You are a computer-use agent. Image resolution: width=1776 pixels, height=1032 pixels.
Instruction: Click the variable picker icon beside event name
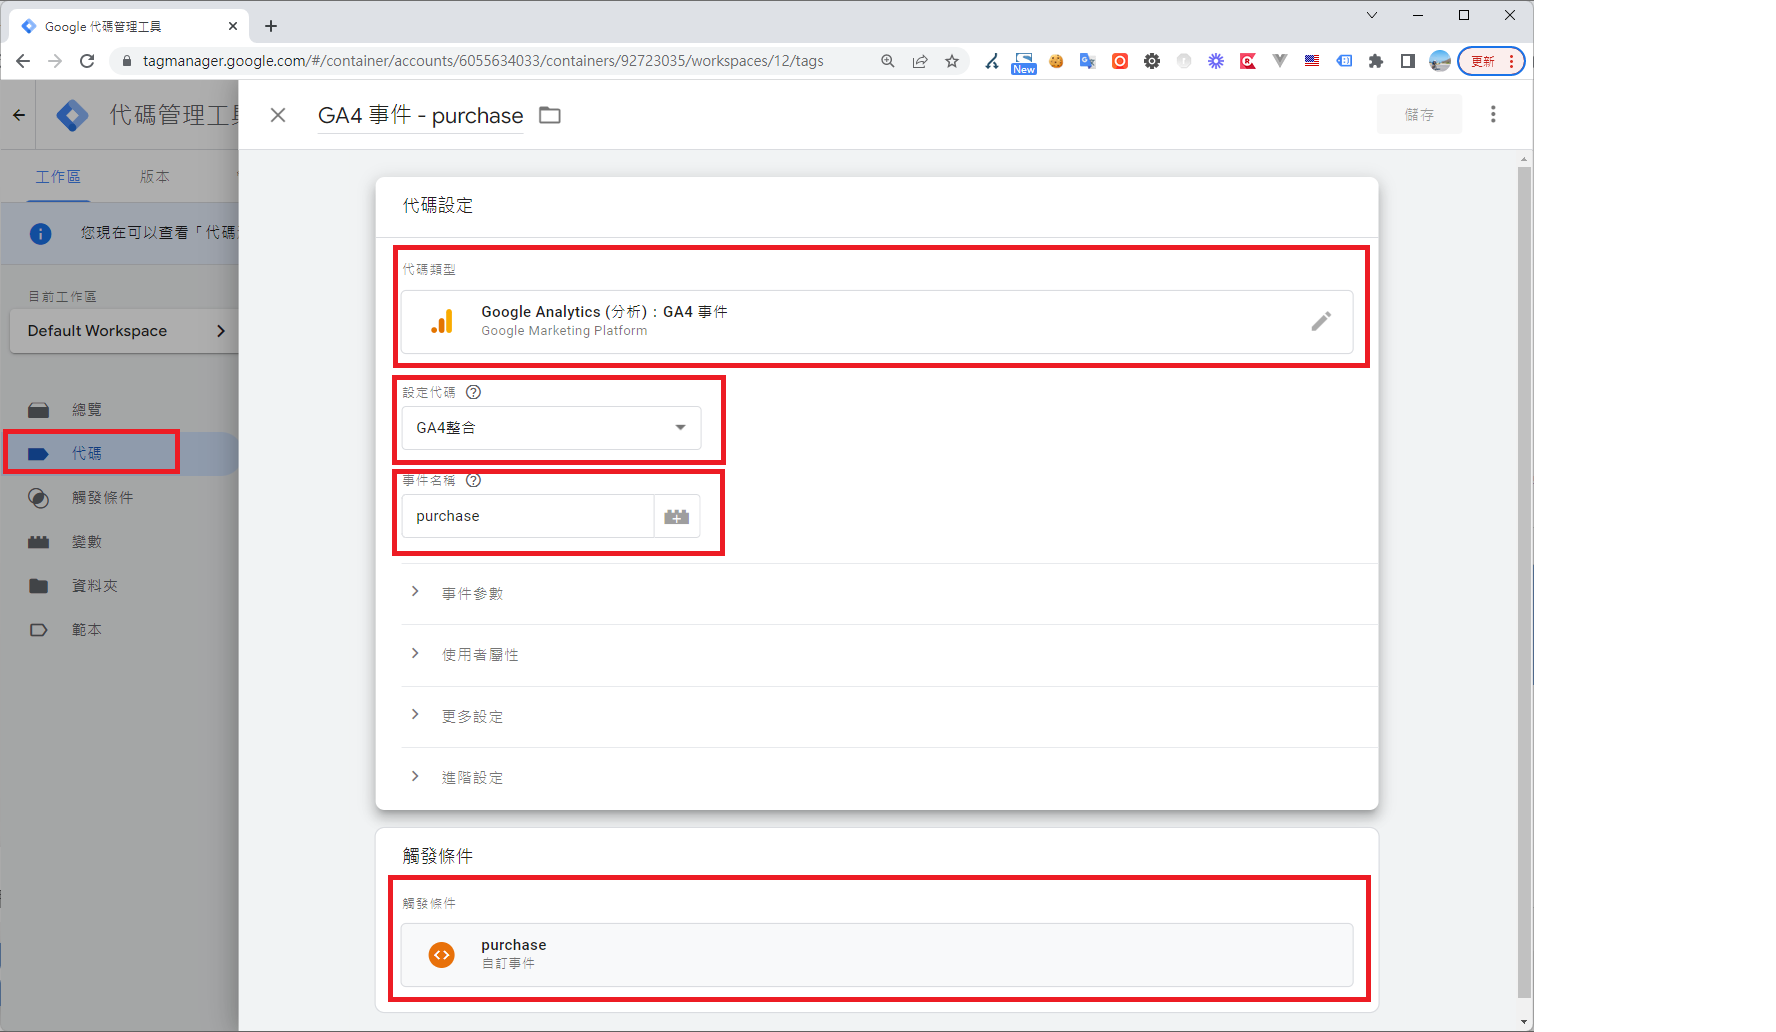click(x=677, y=517)
